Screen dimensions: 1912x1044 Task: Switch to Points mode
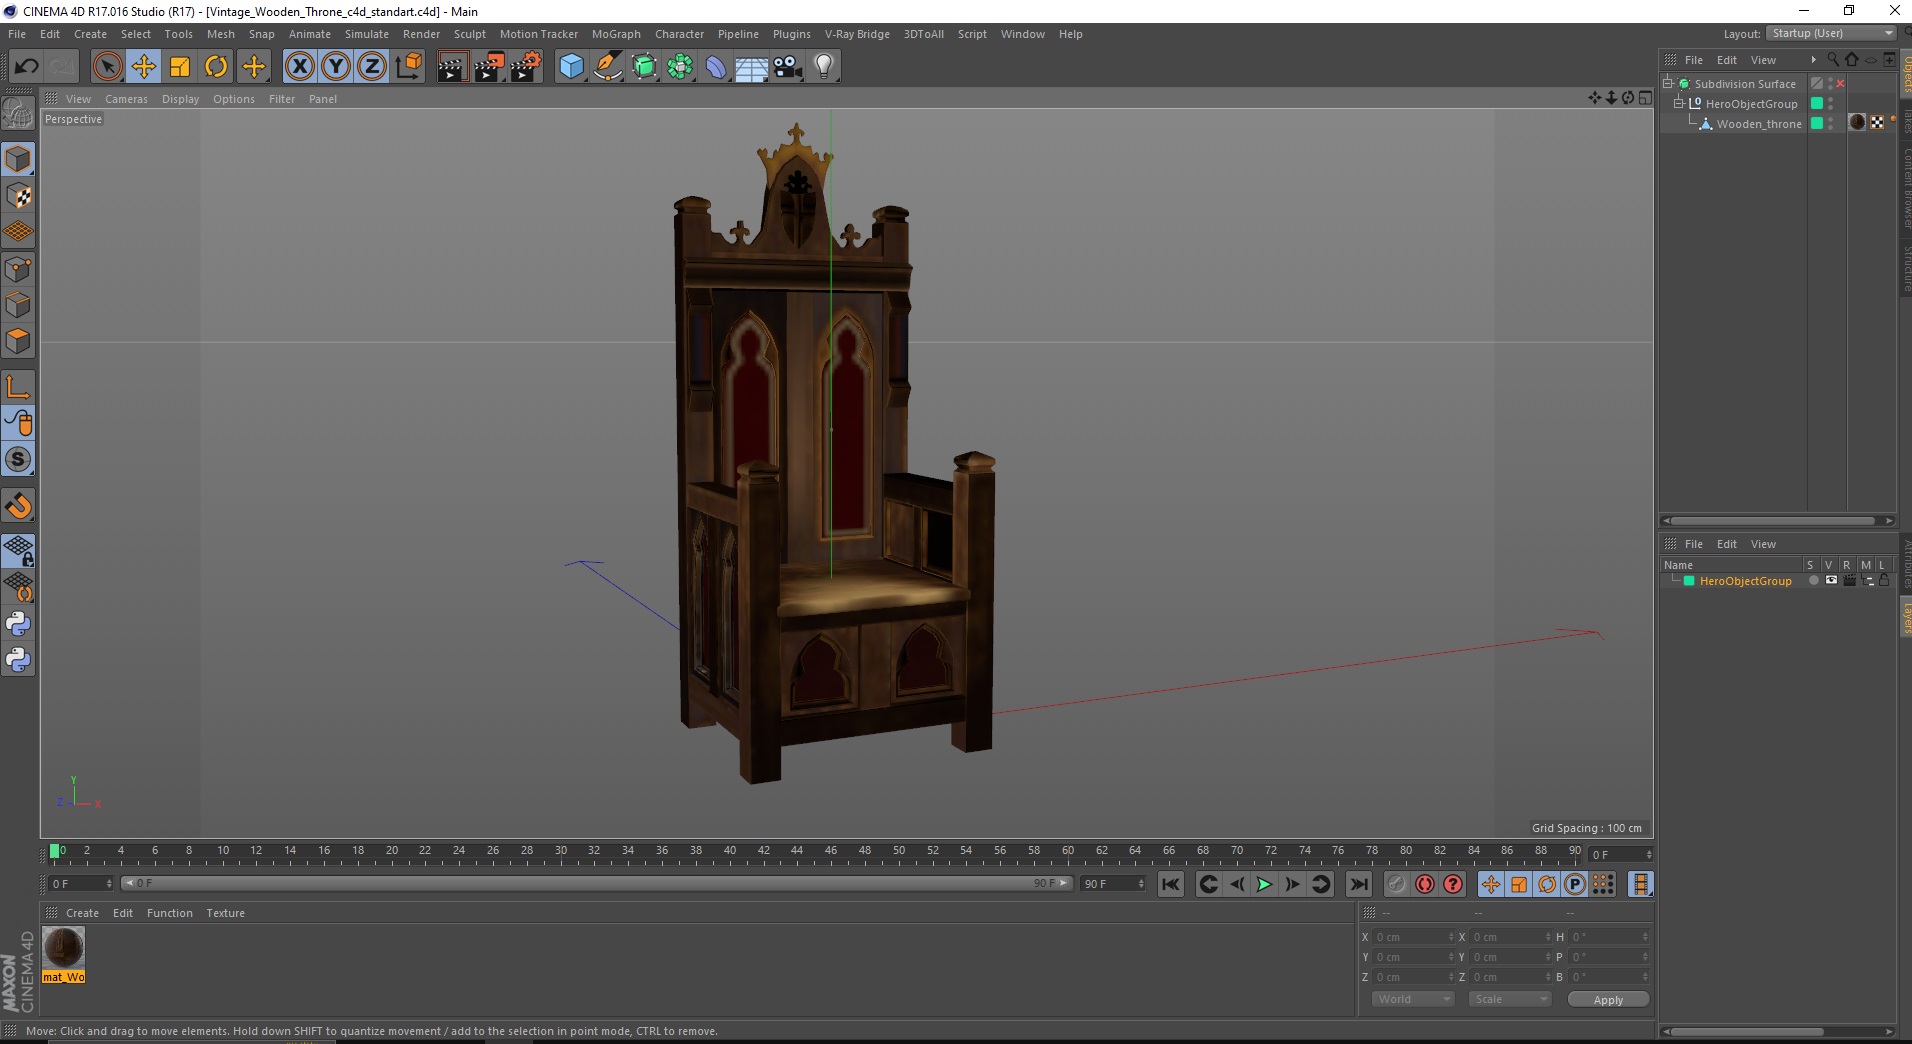[x=18, y=269]
